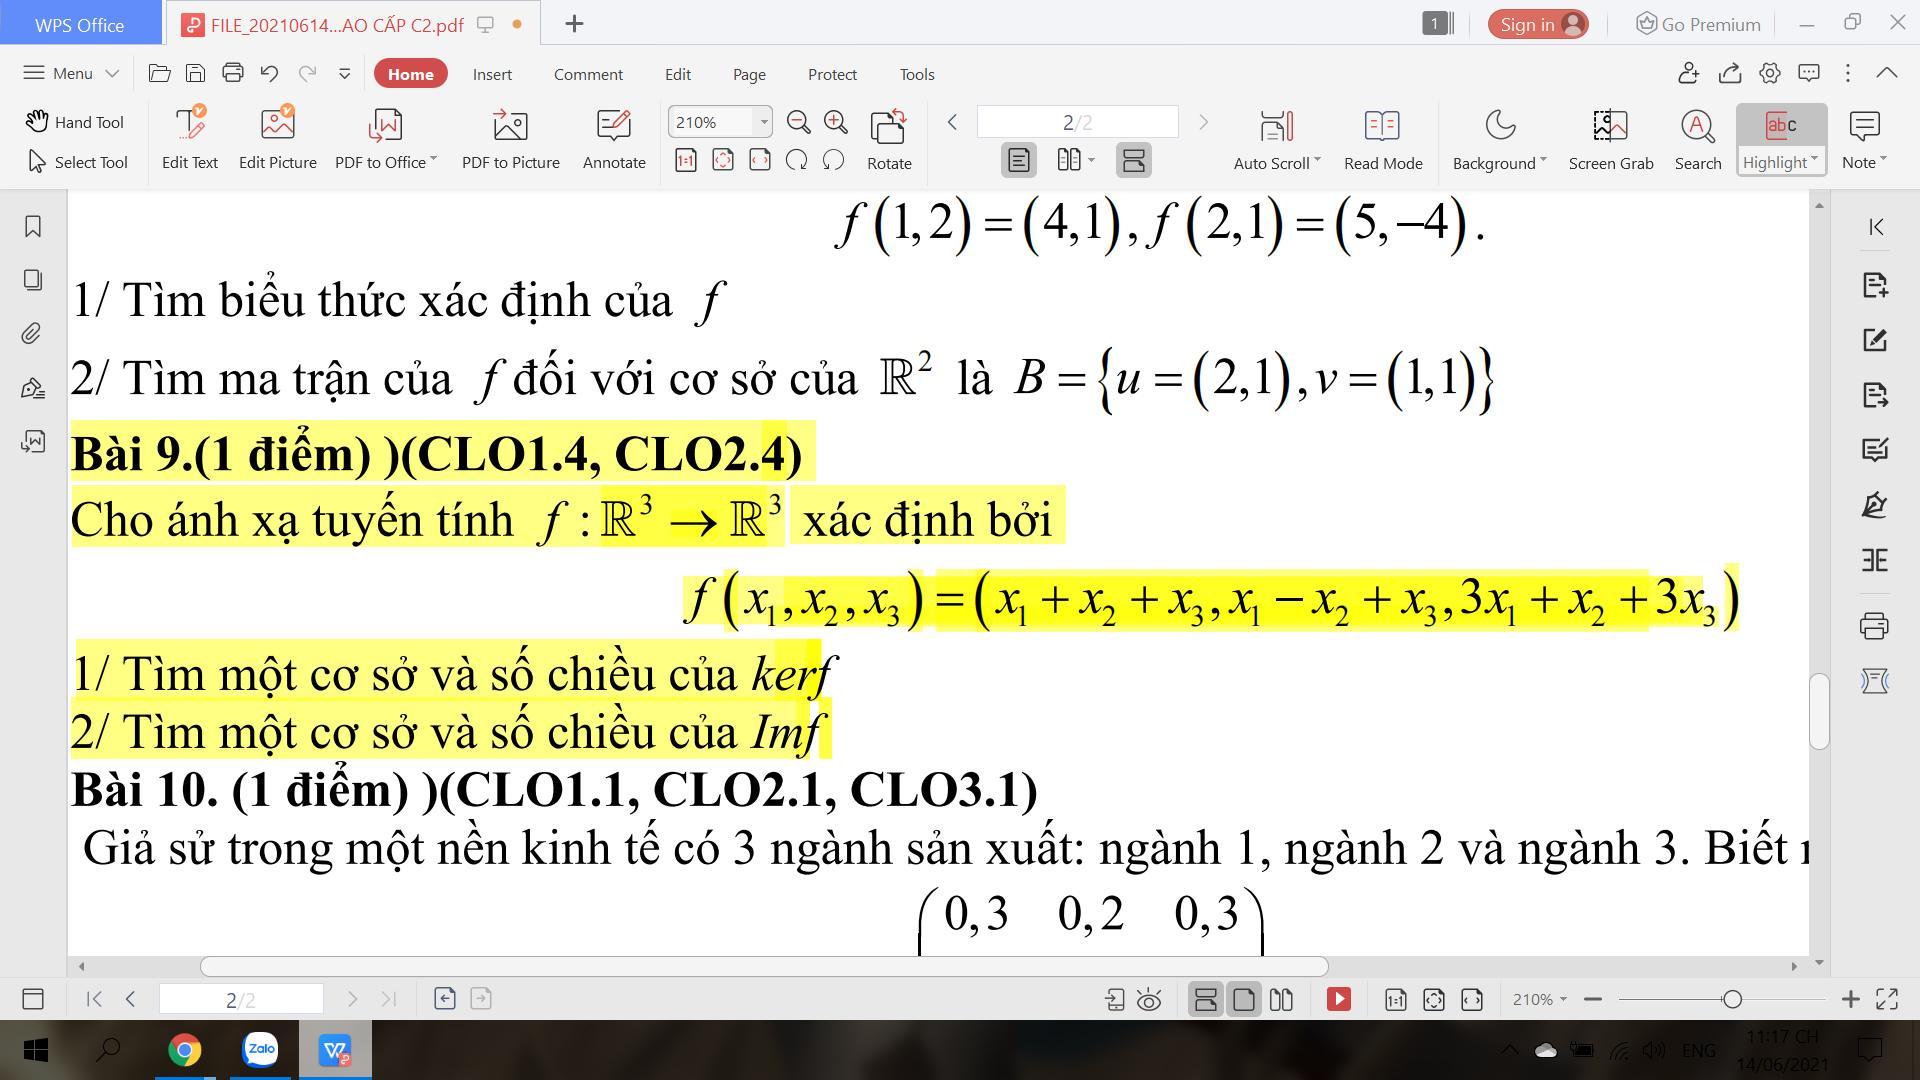
Task: Open the Protect tab
Action: 832,74
